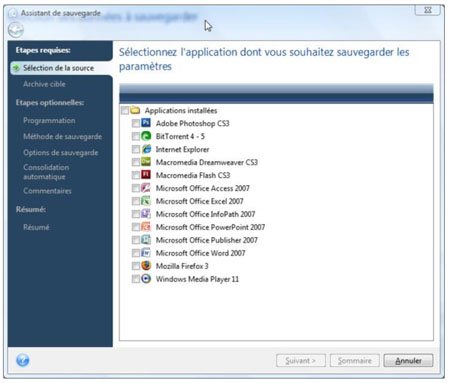450x383 pixels.
Task: Open help with the blue question mark icon
Action: click(23, 360)
